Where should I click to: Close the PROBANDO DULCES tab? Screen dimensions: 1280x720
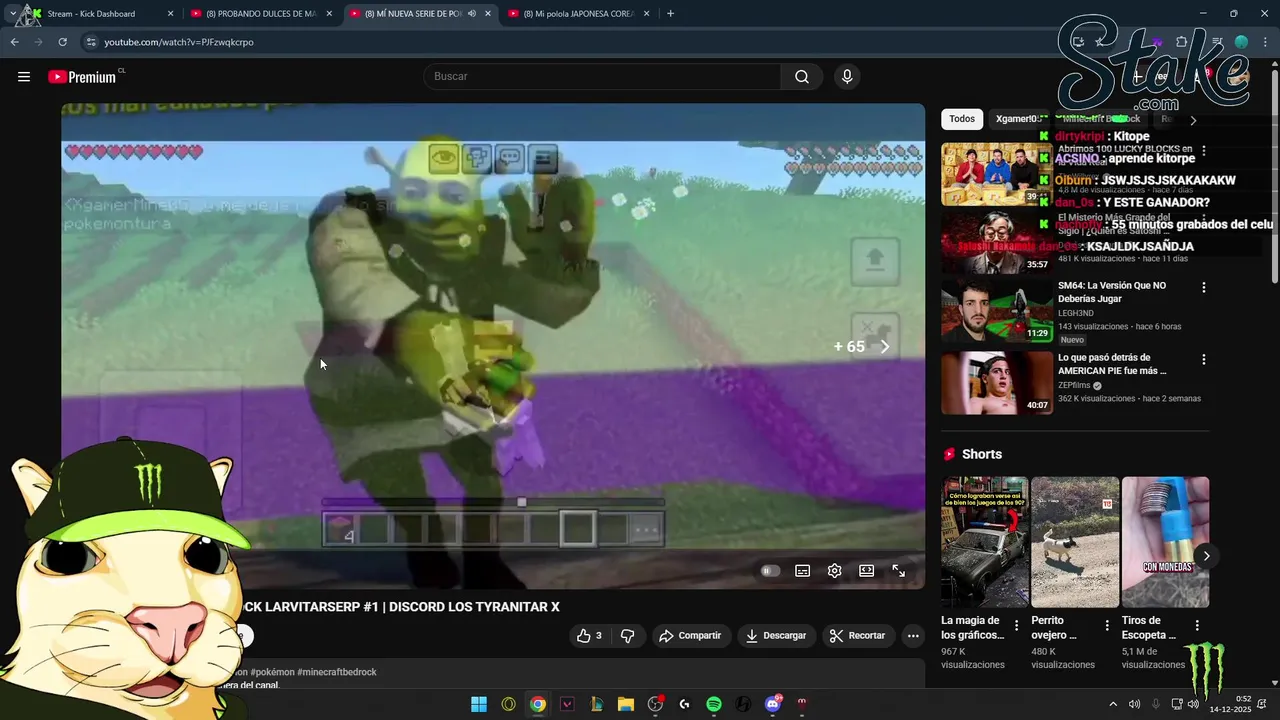tap(329, 14)
